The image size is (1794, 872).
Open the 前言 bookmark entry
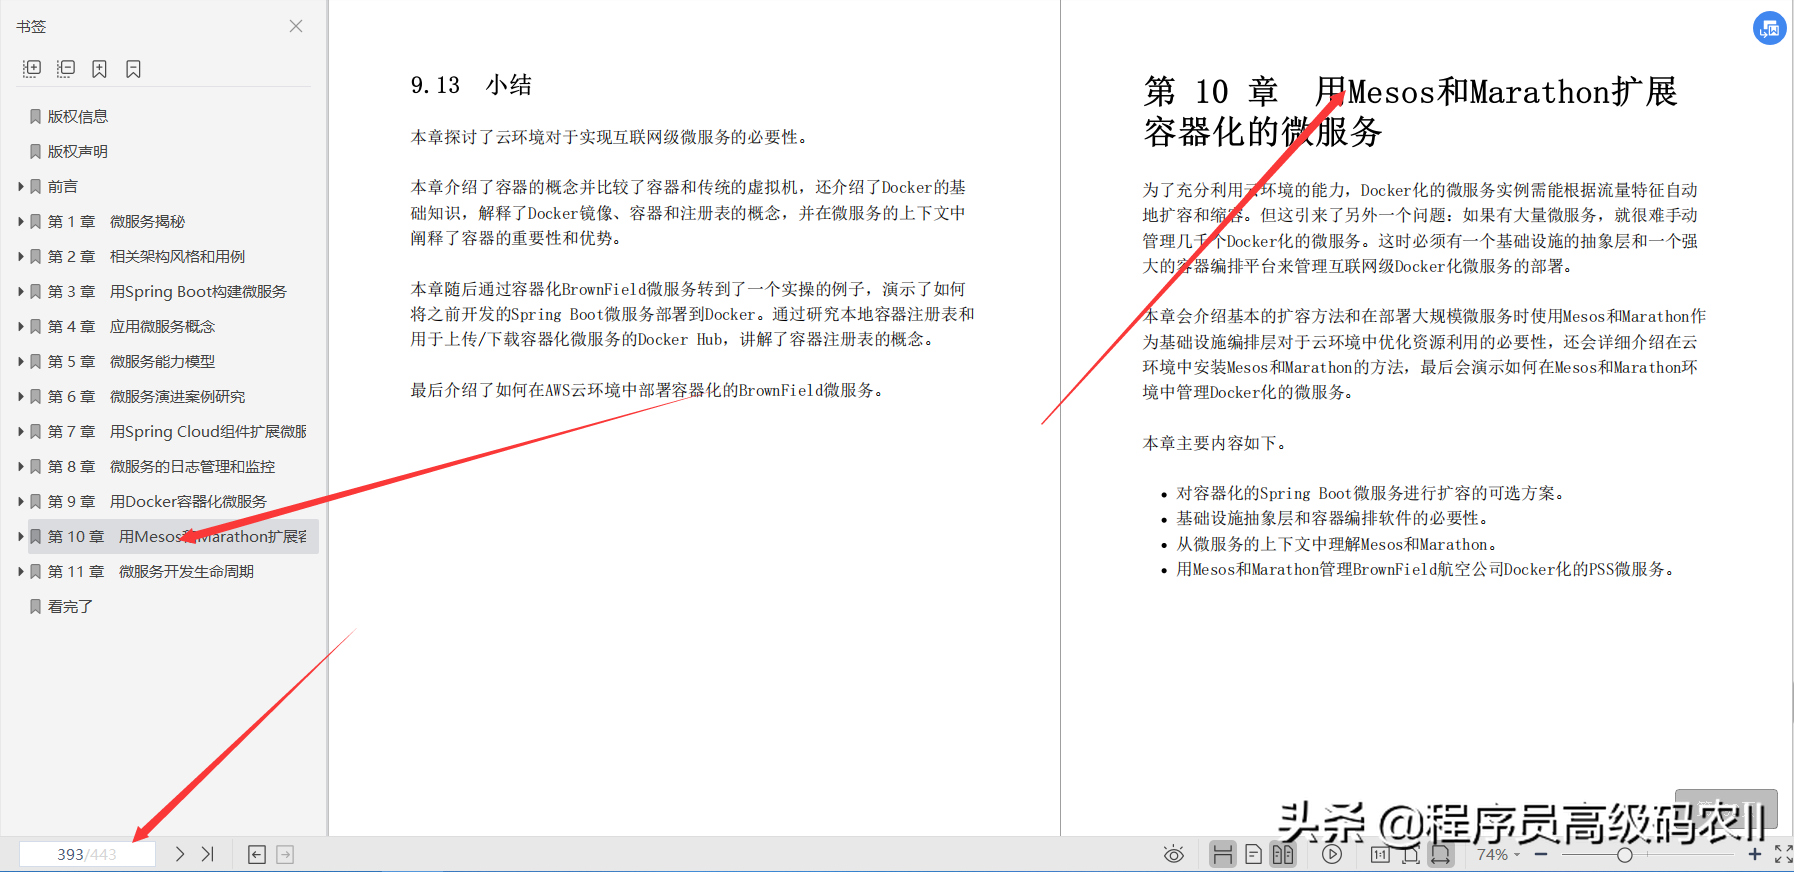pyautogui.click(x=63, y=186)
